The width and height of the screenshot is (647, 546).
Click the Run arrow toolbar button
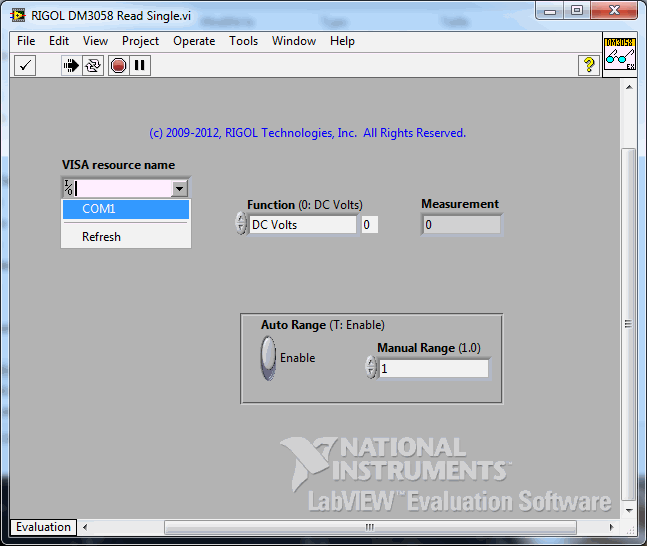[71, 65]
